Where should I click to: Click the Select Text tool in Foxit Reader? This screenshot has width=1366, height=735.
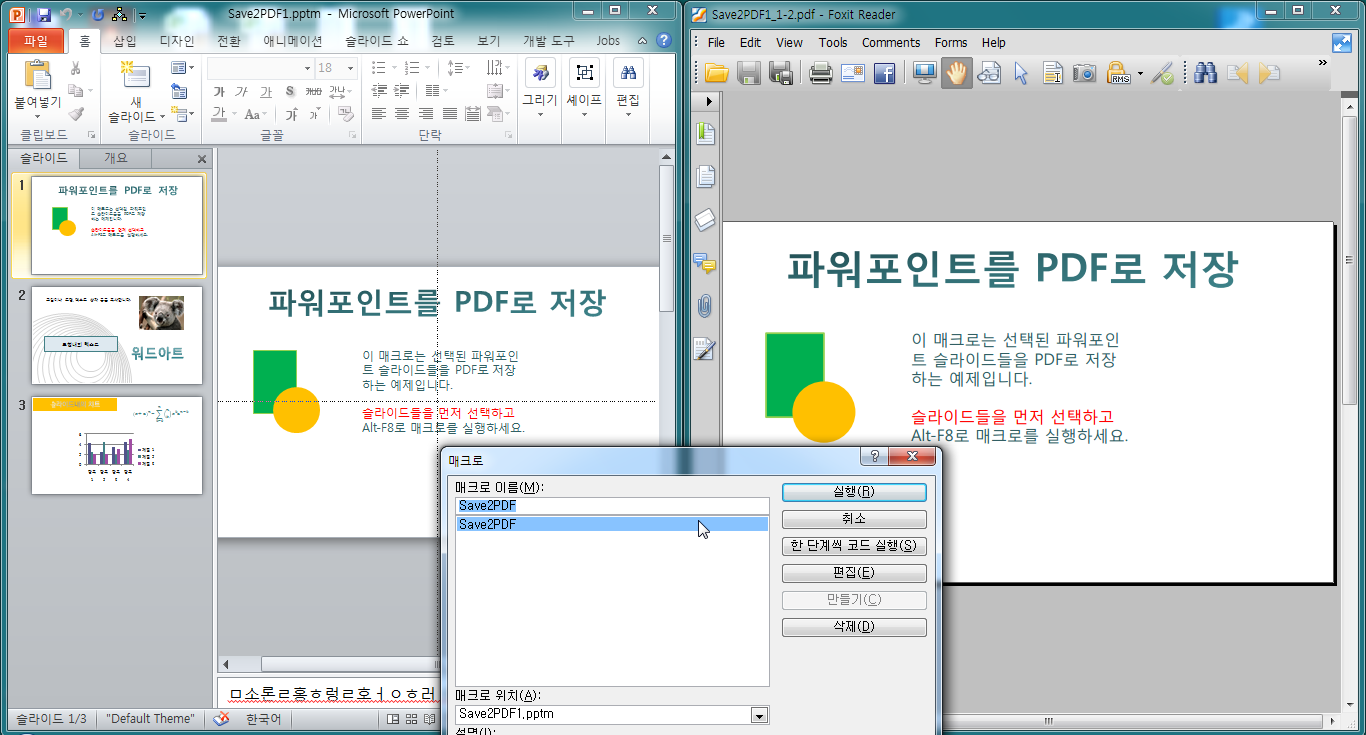(x=1052, y=72)
